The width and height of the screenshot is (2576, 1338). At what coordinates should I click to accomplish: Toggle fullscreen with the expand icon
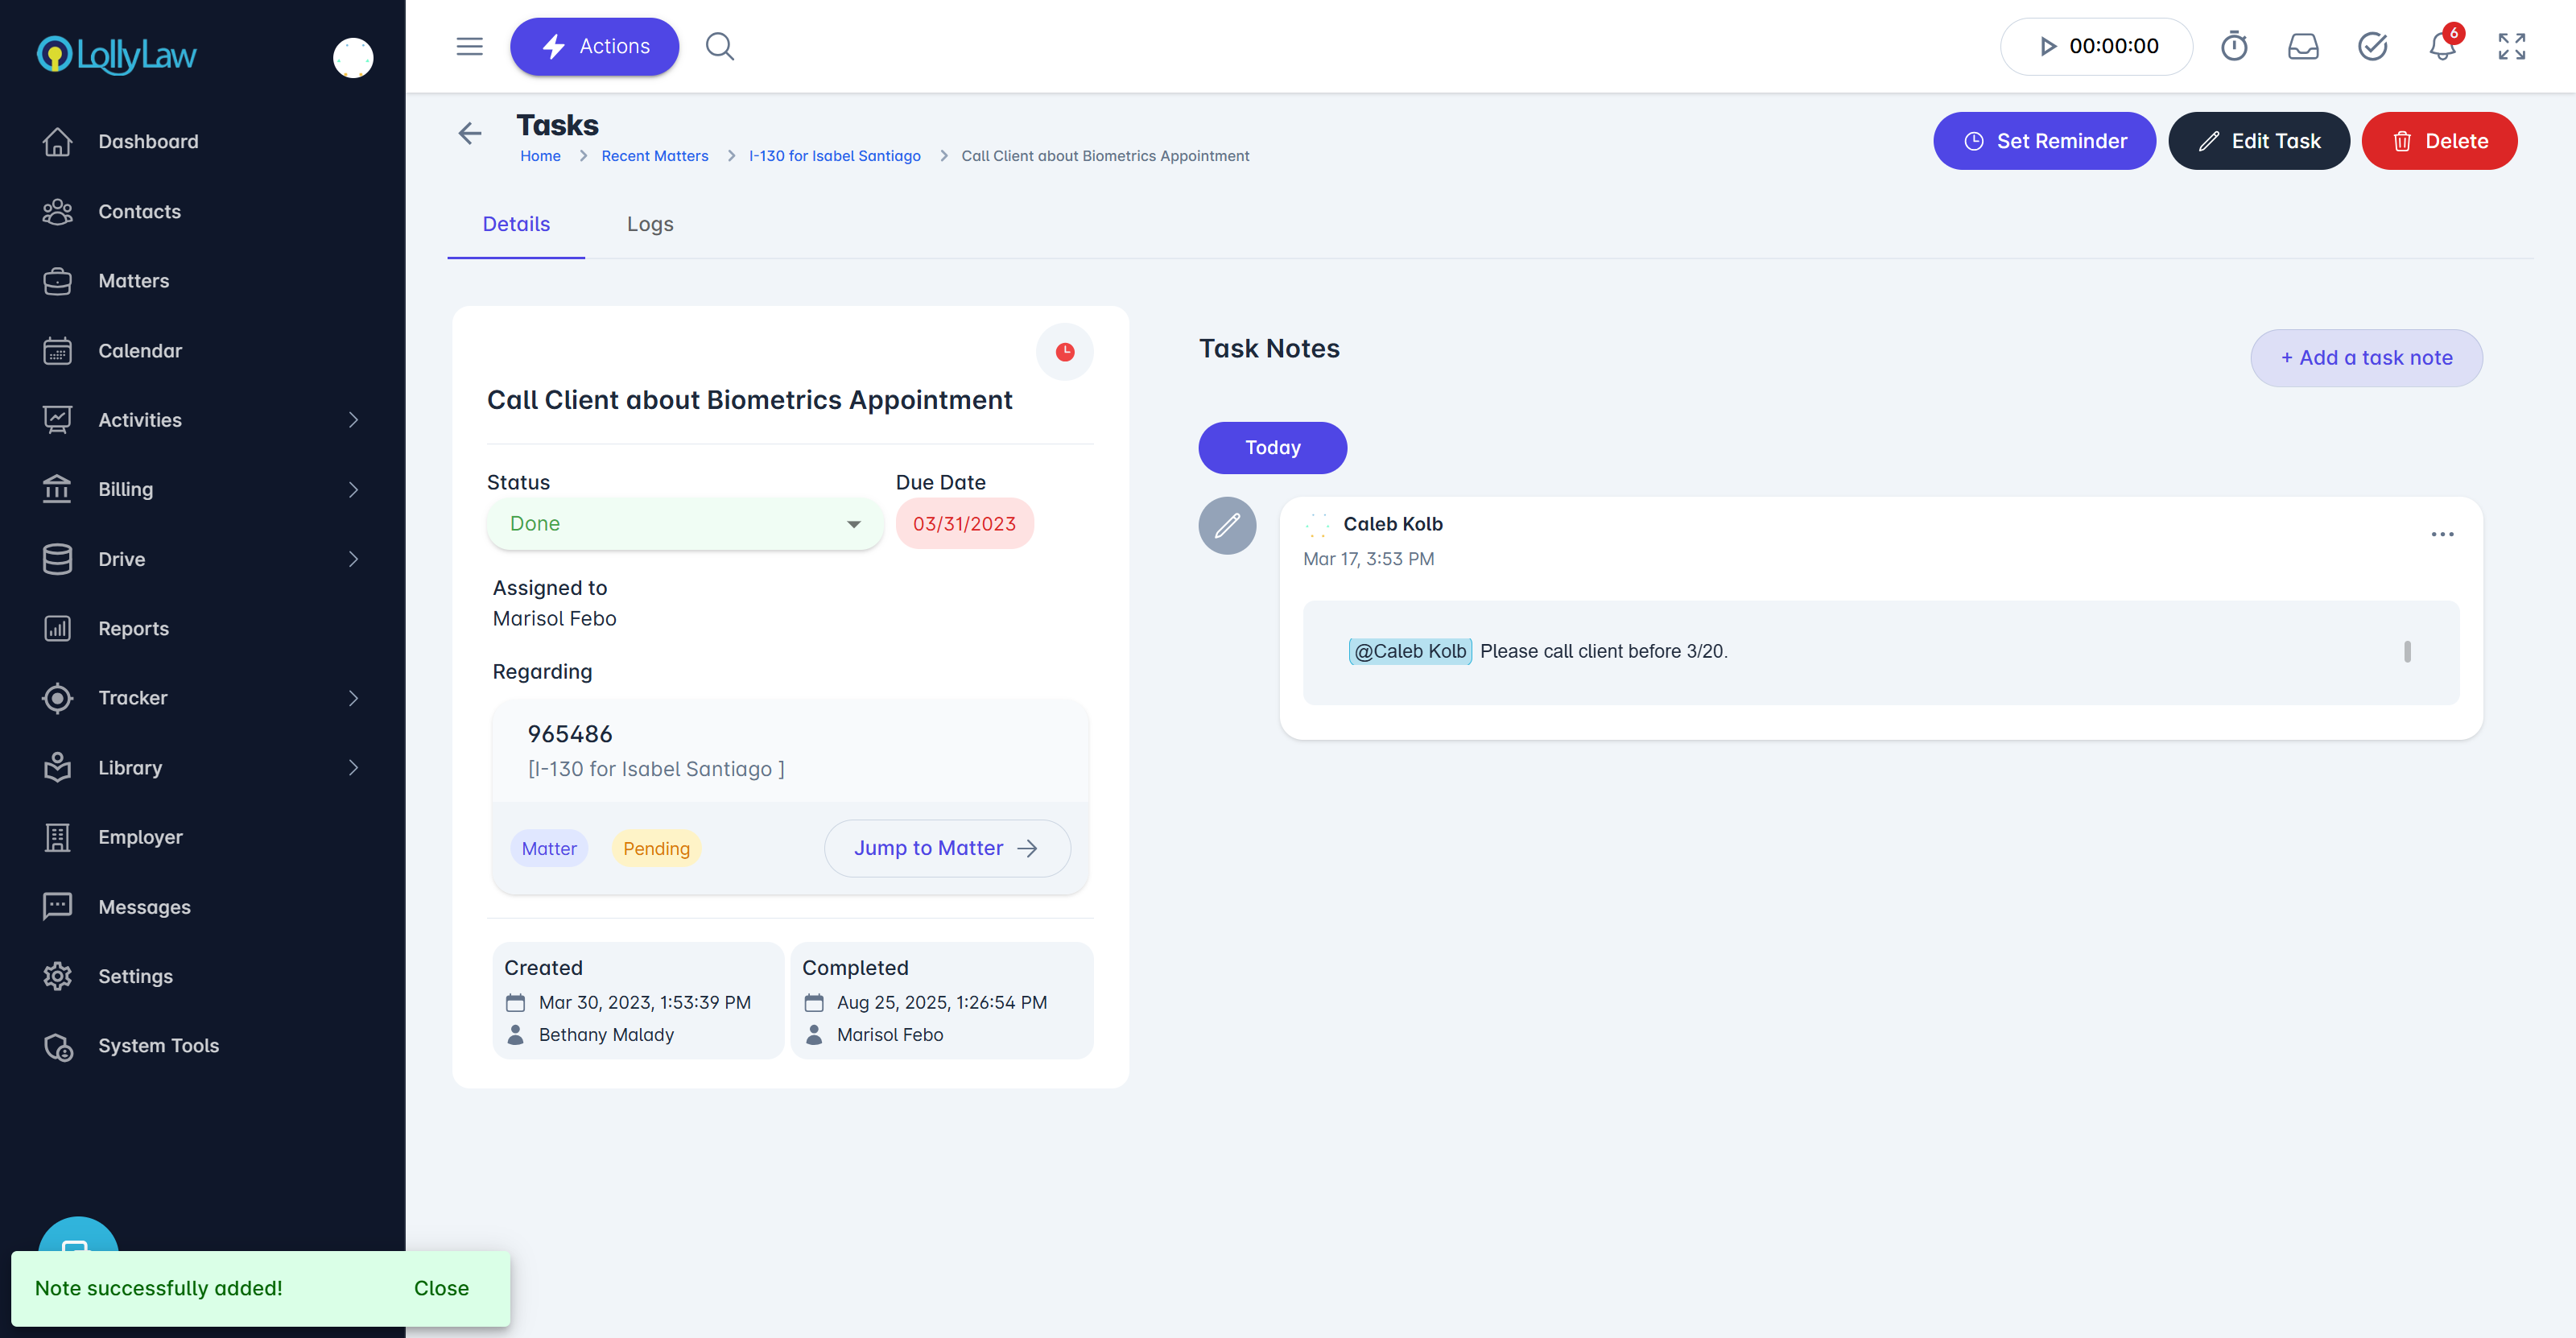[x=2511, y=46]
